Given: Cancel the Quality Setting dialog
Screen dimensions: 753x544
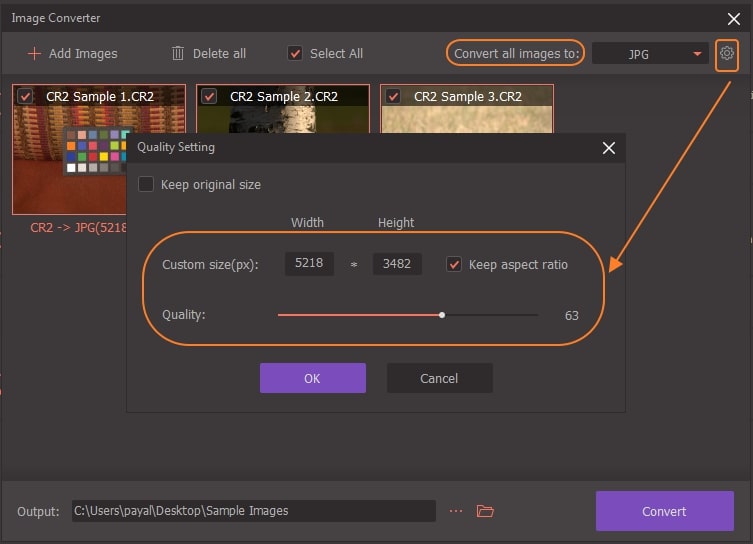Looking at the screenshot, I should [x=439, y=378].
